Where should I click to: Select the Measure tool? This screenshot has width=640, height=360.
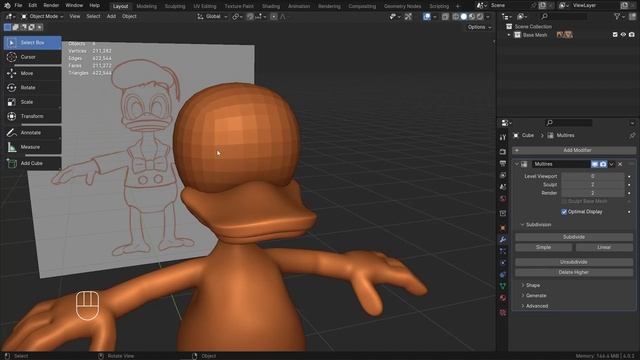33,147
